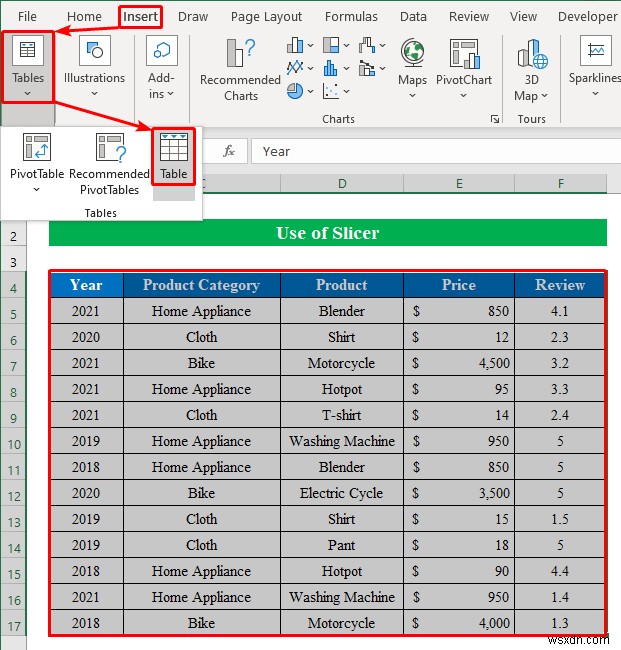Open the Maps chart icon

point(412,53)
